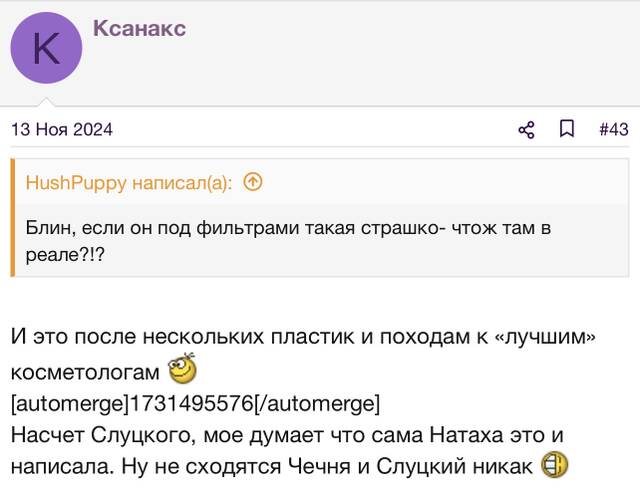The height and width of the screenshot is (495, 640).
Task: Click the share icon for post #43
Action: click(x=526, y=130)
